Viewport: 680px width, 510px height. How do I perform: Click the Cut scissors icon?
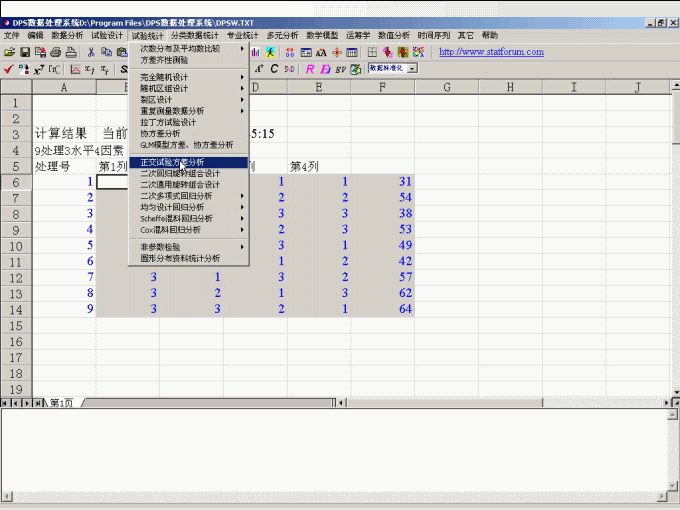pos(91,52)
